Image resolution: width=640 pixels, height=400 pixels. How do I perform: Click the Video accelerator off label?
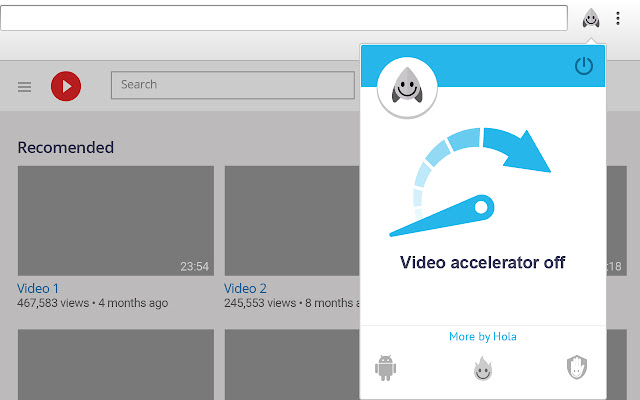tap(483, 263)
